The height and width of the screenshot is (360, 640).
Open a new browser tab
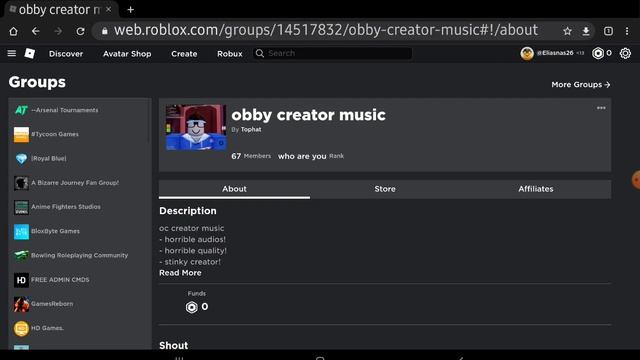(x=131, y=9)
